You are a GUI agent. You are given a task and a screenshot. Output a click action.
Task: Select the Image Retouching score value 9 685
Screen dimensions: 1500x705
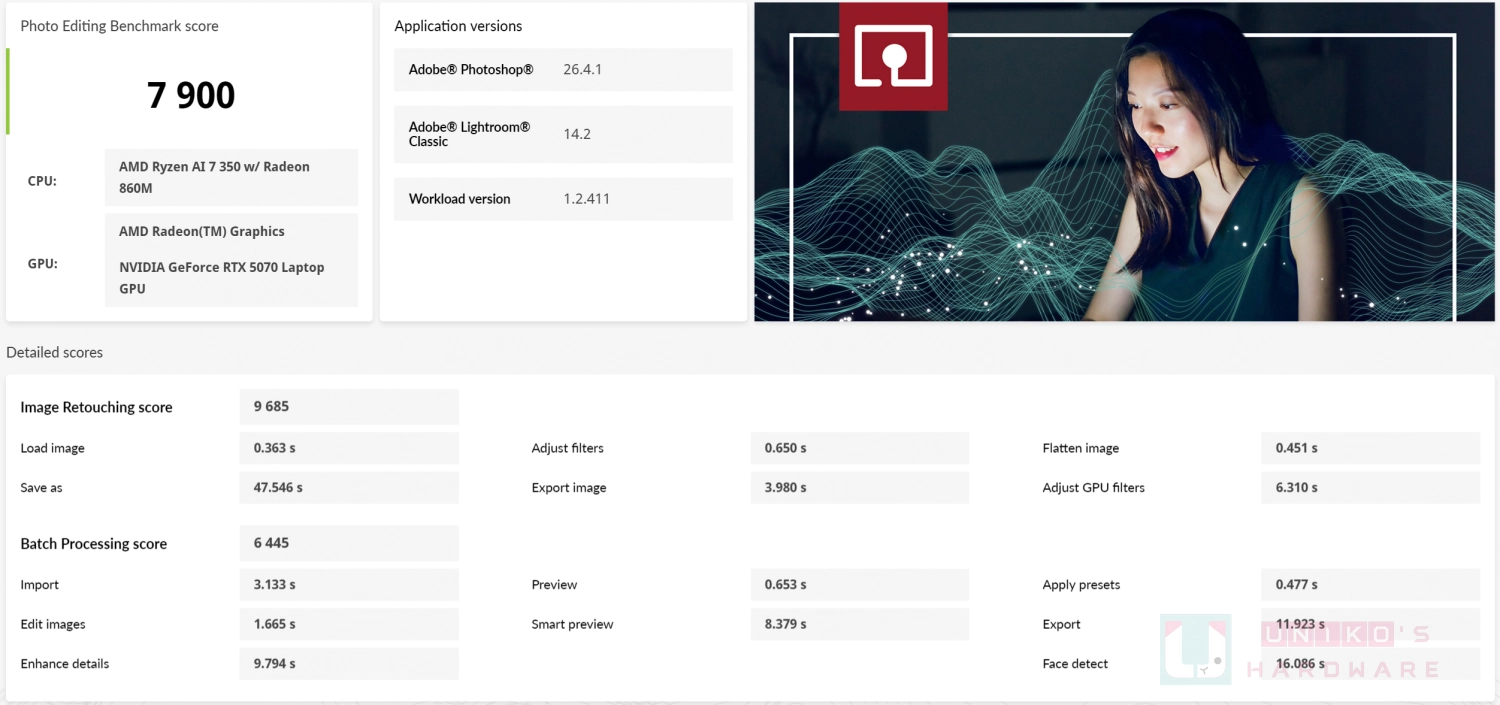(349, 407)
